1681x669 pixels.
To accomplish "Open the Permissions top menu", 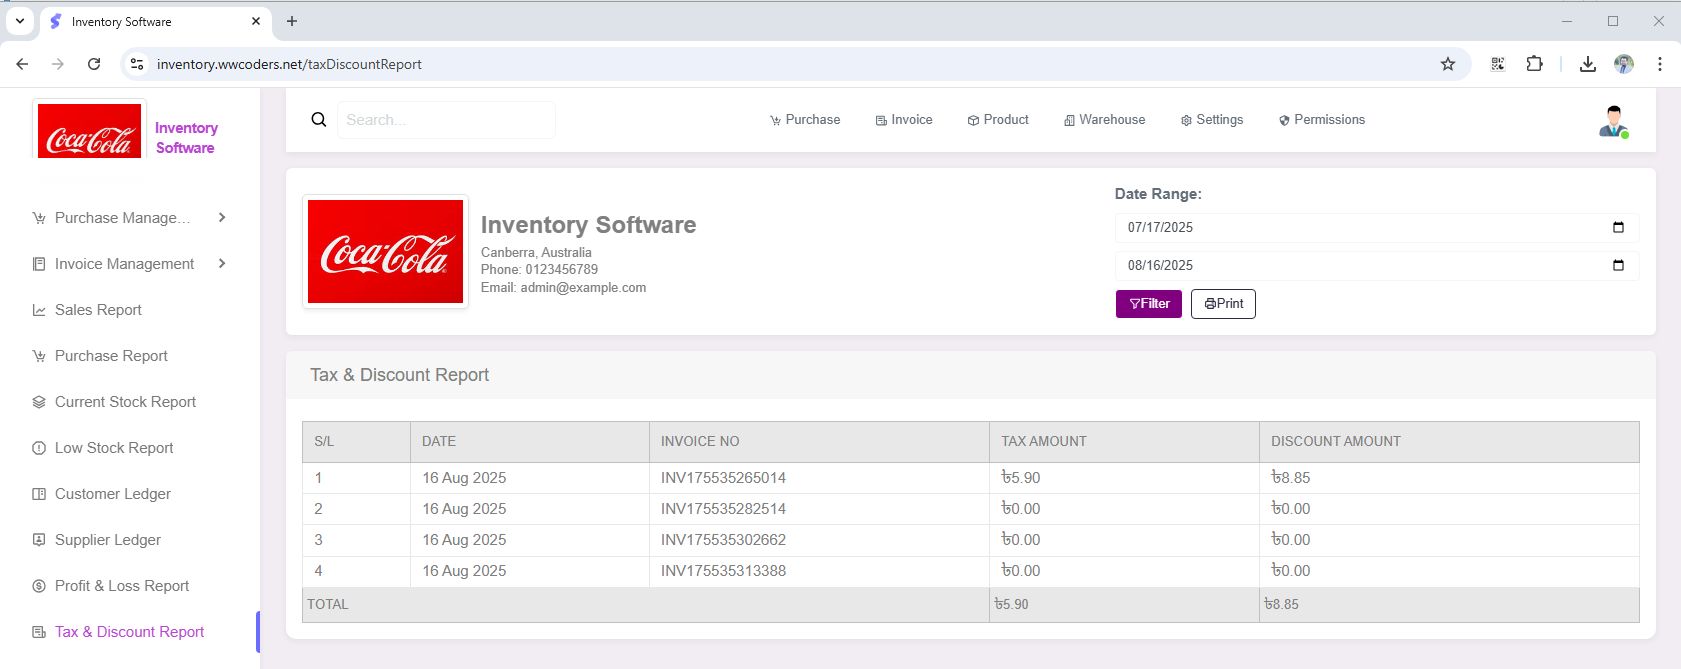I will pos(1321,120).
